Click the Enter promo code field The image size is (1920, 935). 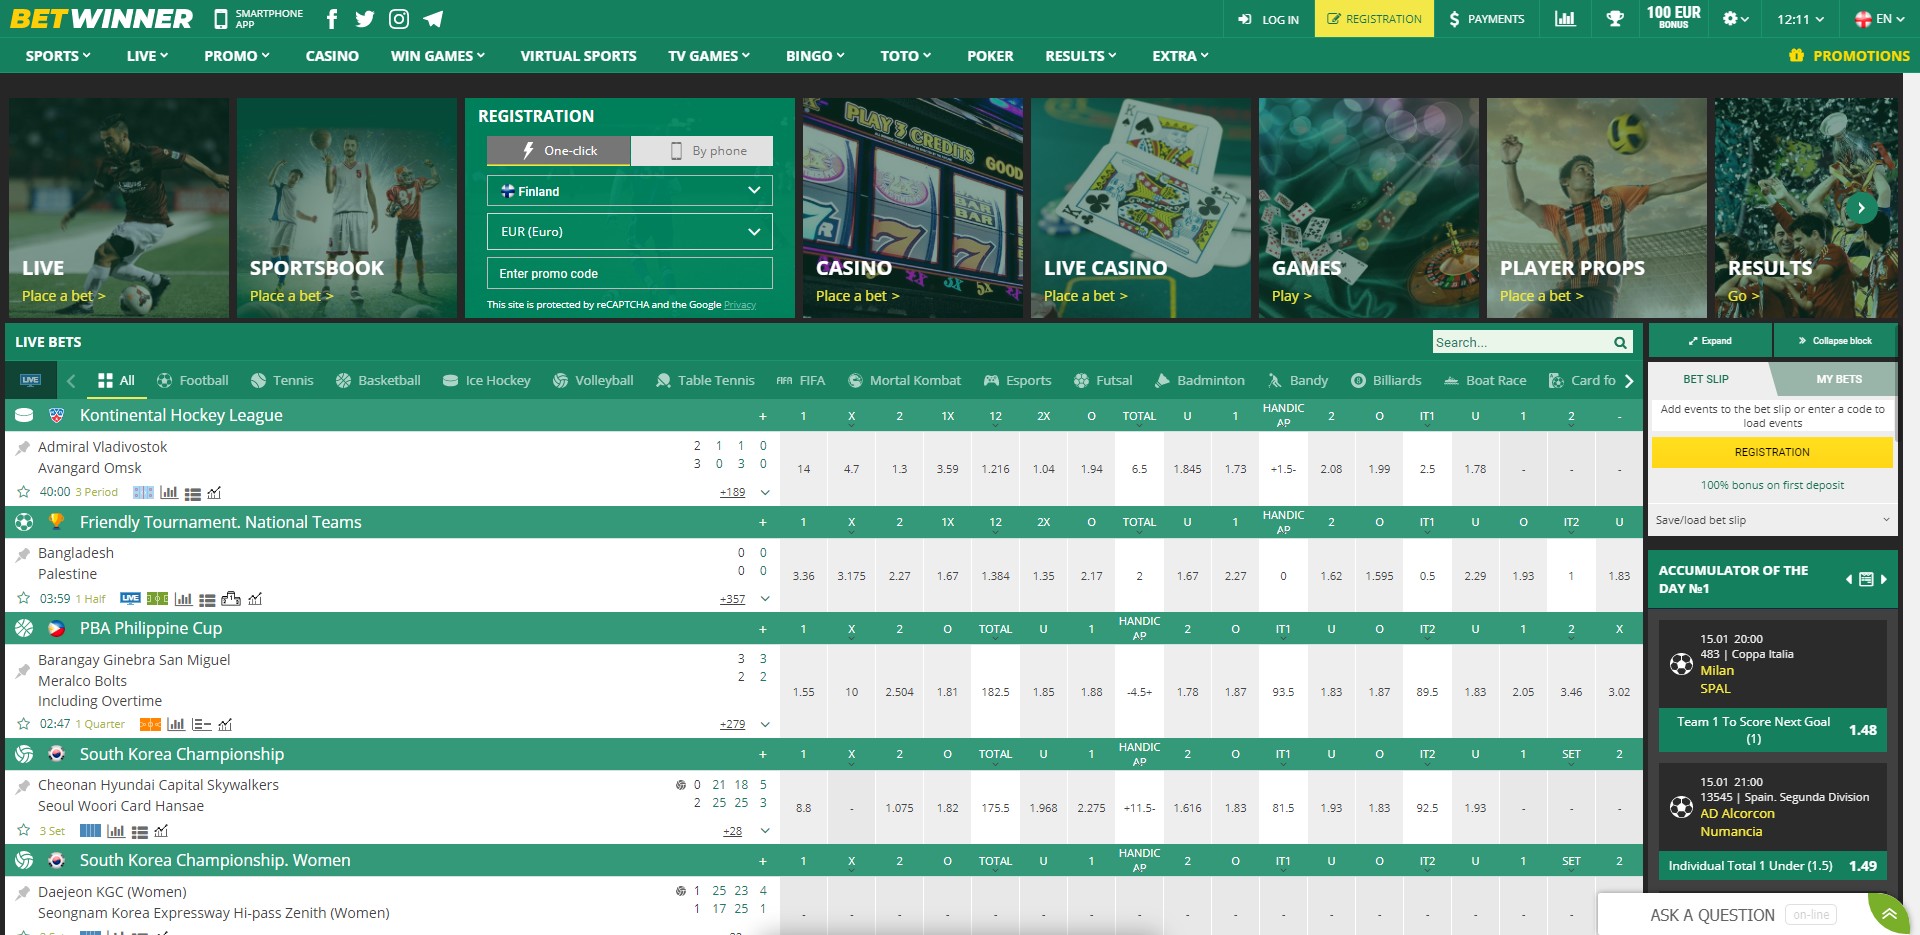(630, 273)
